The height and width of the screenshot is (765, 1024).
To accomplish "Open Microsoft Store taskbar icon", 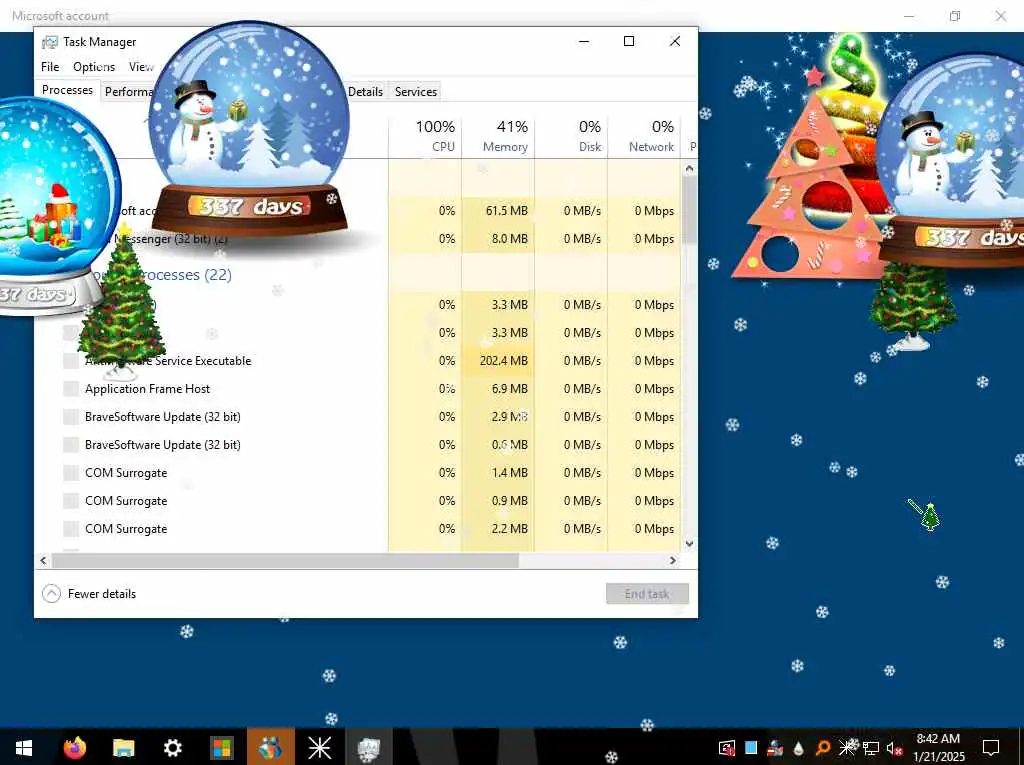I will click(x=222, y=747).
